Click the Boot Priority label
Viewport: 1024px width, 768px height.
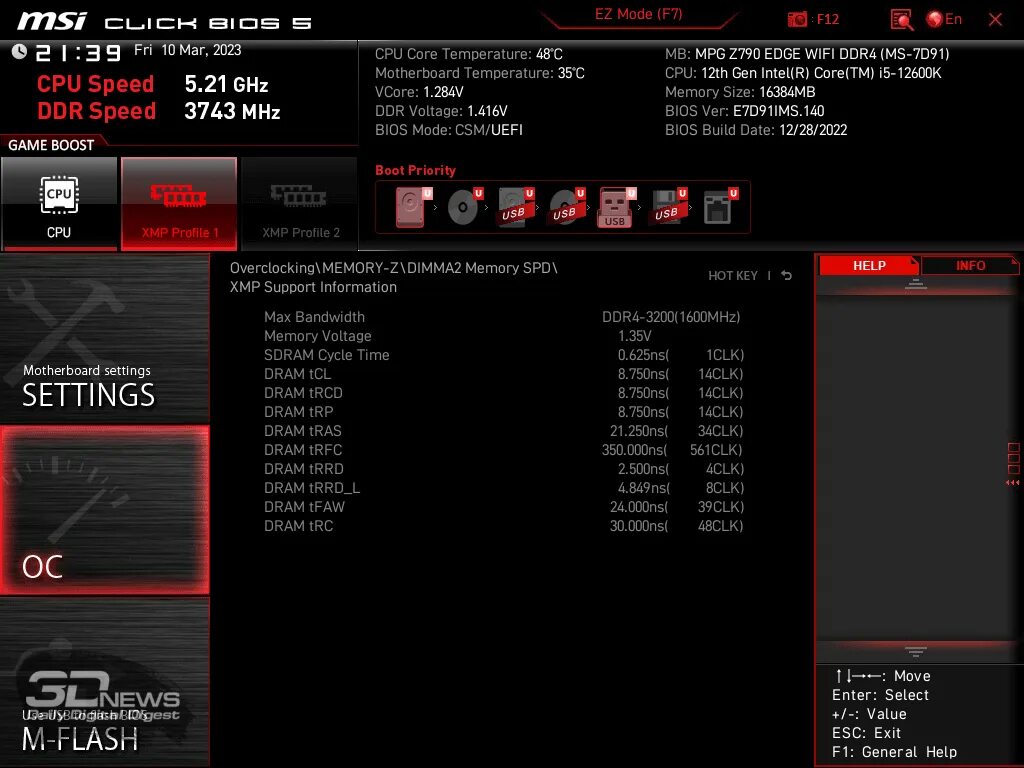pyautogui.click(x=415, y=170)
